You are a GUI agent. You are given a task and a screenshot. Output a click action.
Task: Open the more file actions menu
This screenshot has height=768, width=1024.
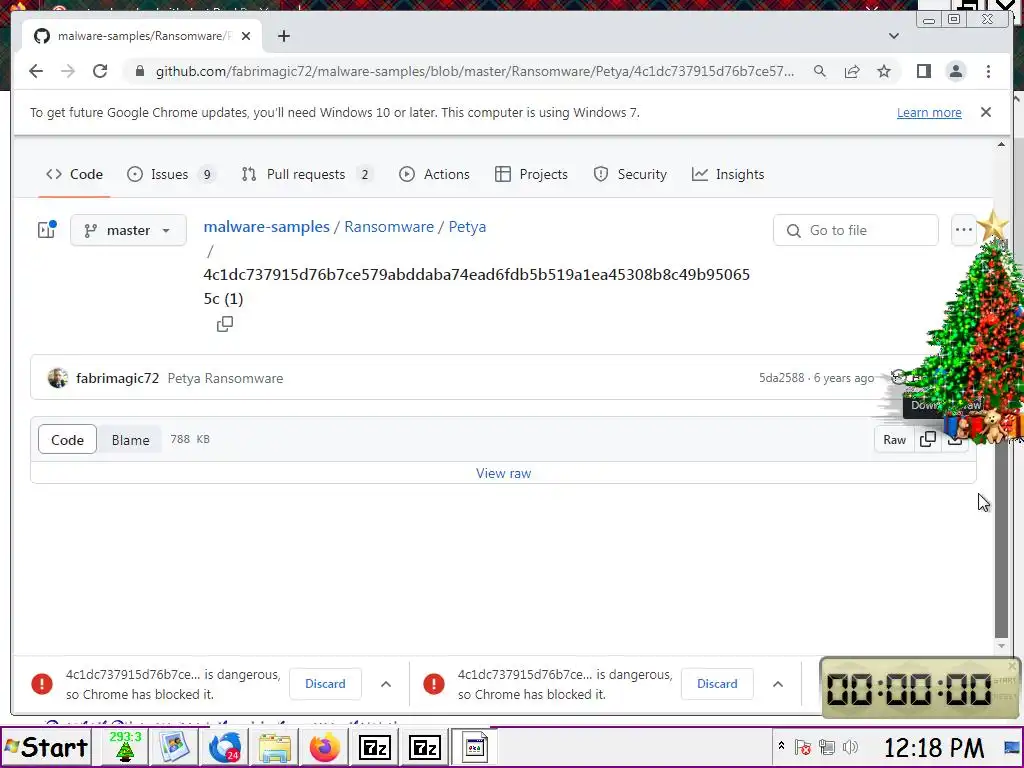pyautogui.click(x=963, y=230)
